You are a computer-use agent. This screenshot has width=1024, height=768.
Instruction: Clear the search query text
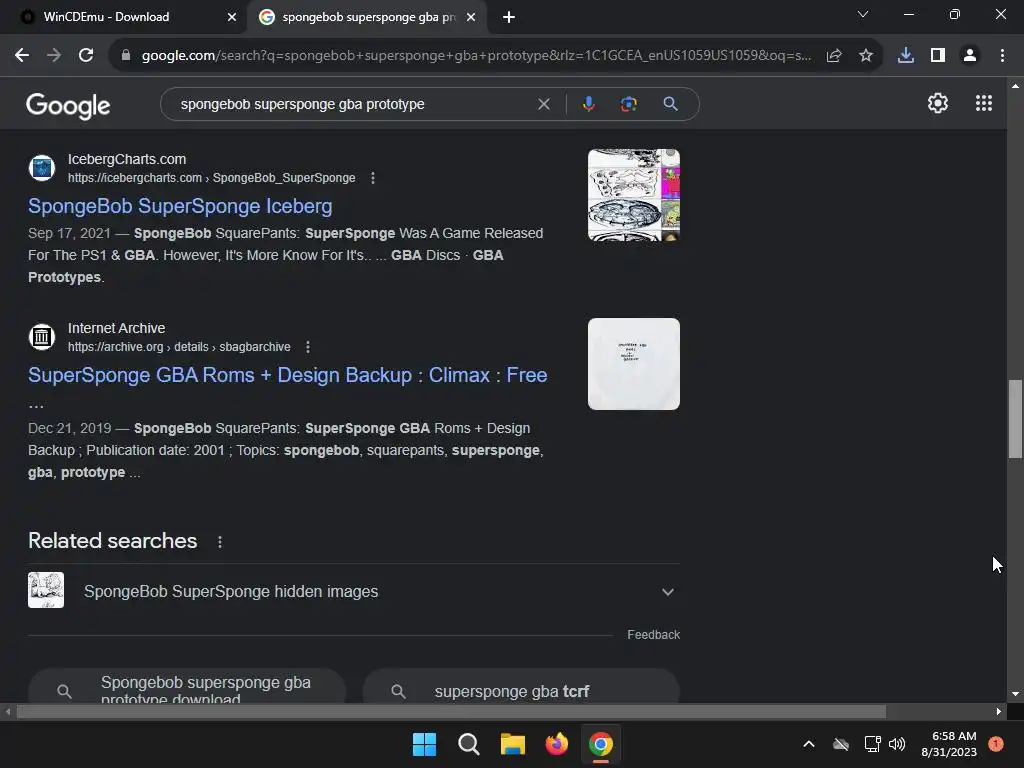[543, 104]
